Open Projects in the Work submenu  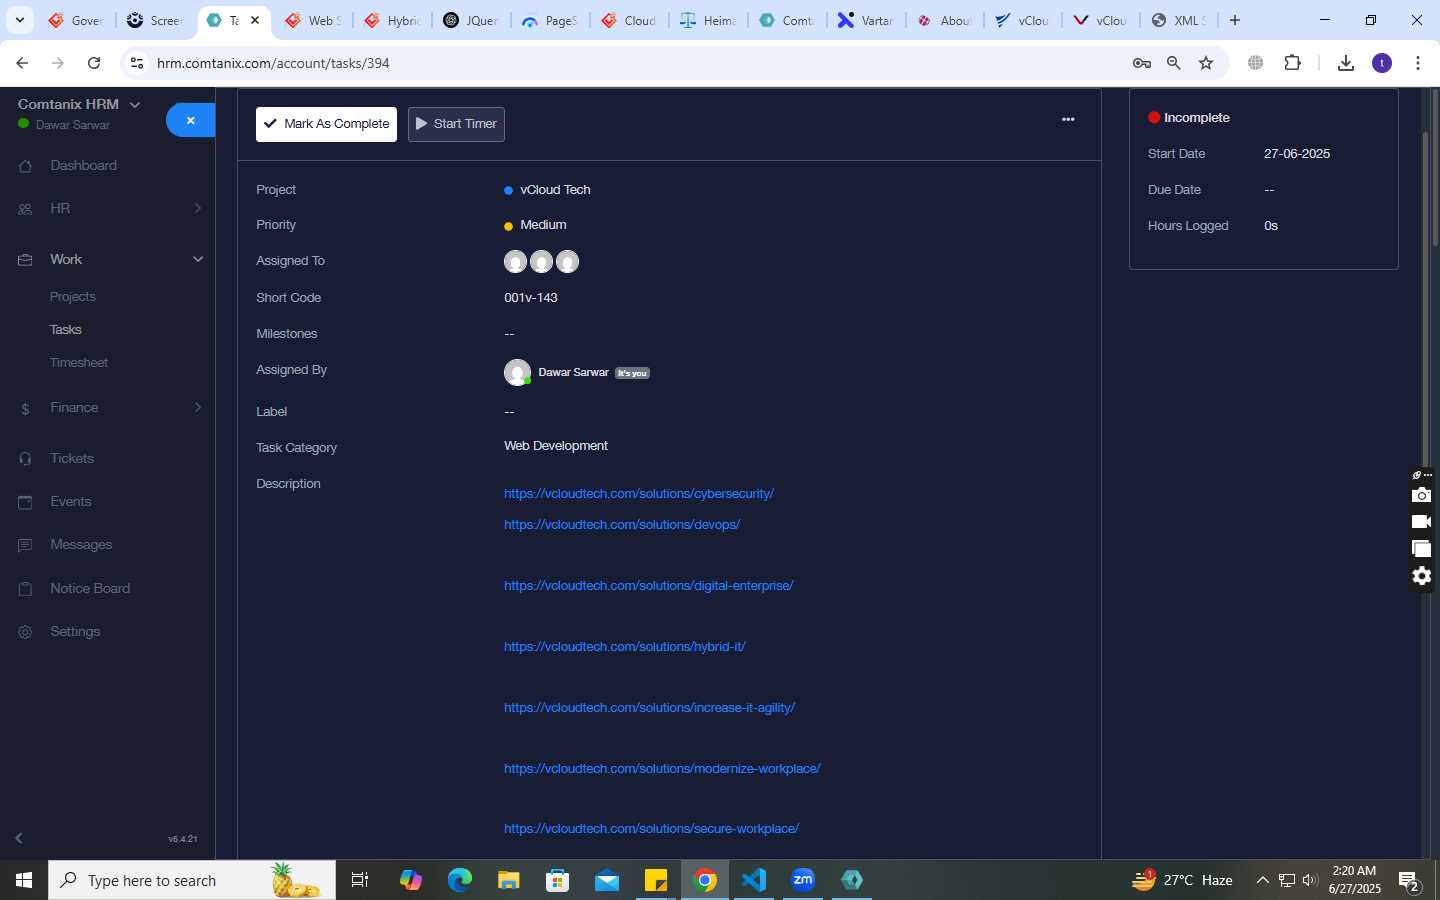point(73,297)
